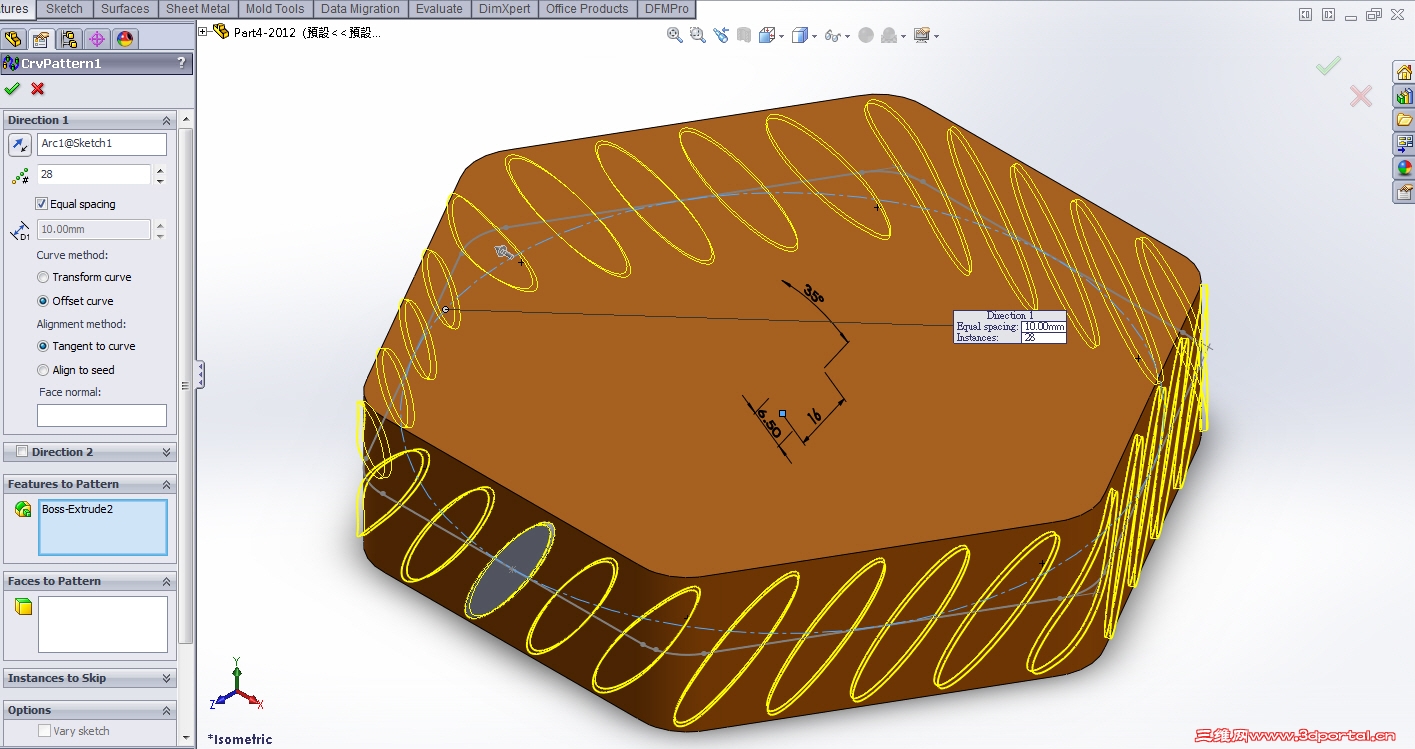Expand the Instances to Skip section
This screenshot has height=749, width=1415.
(167, 678)
